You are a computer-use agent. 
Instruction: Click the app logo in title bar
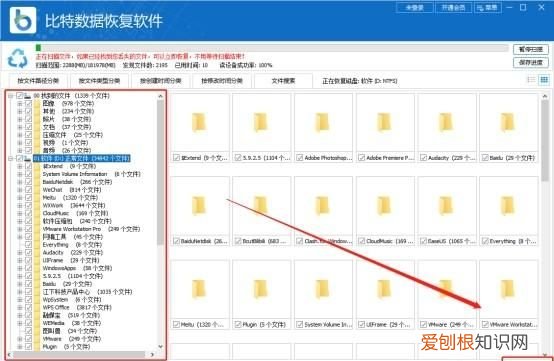[x=23, y=20]
